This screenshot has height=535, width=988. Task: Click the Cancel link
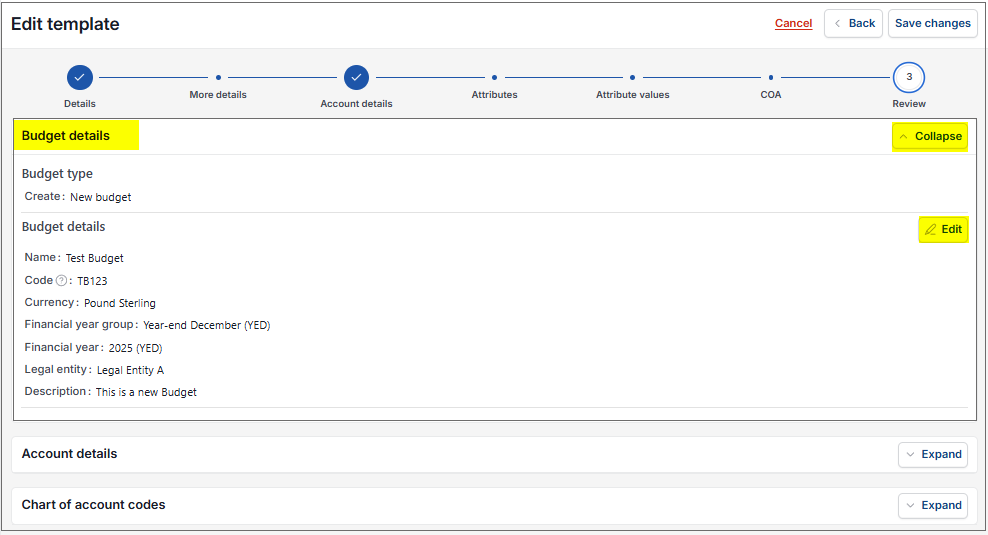tap(793, 23)
